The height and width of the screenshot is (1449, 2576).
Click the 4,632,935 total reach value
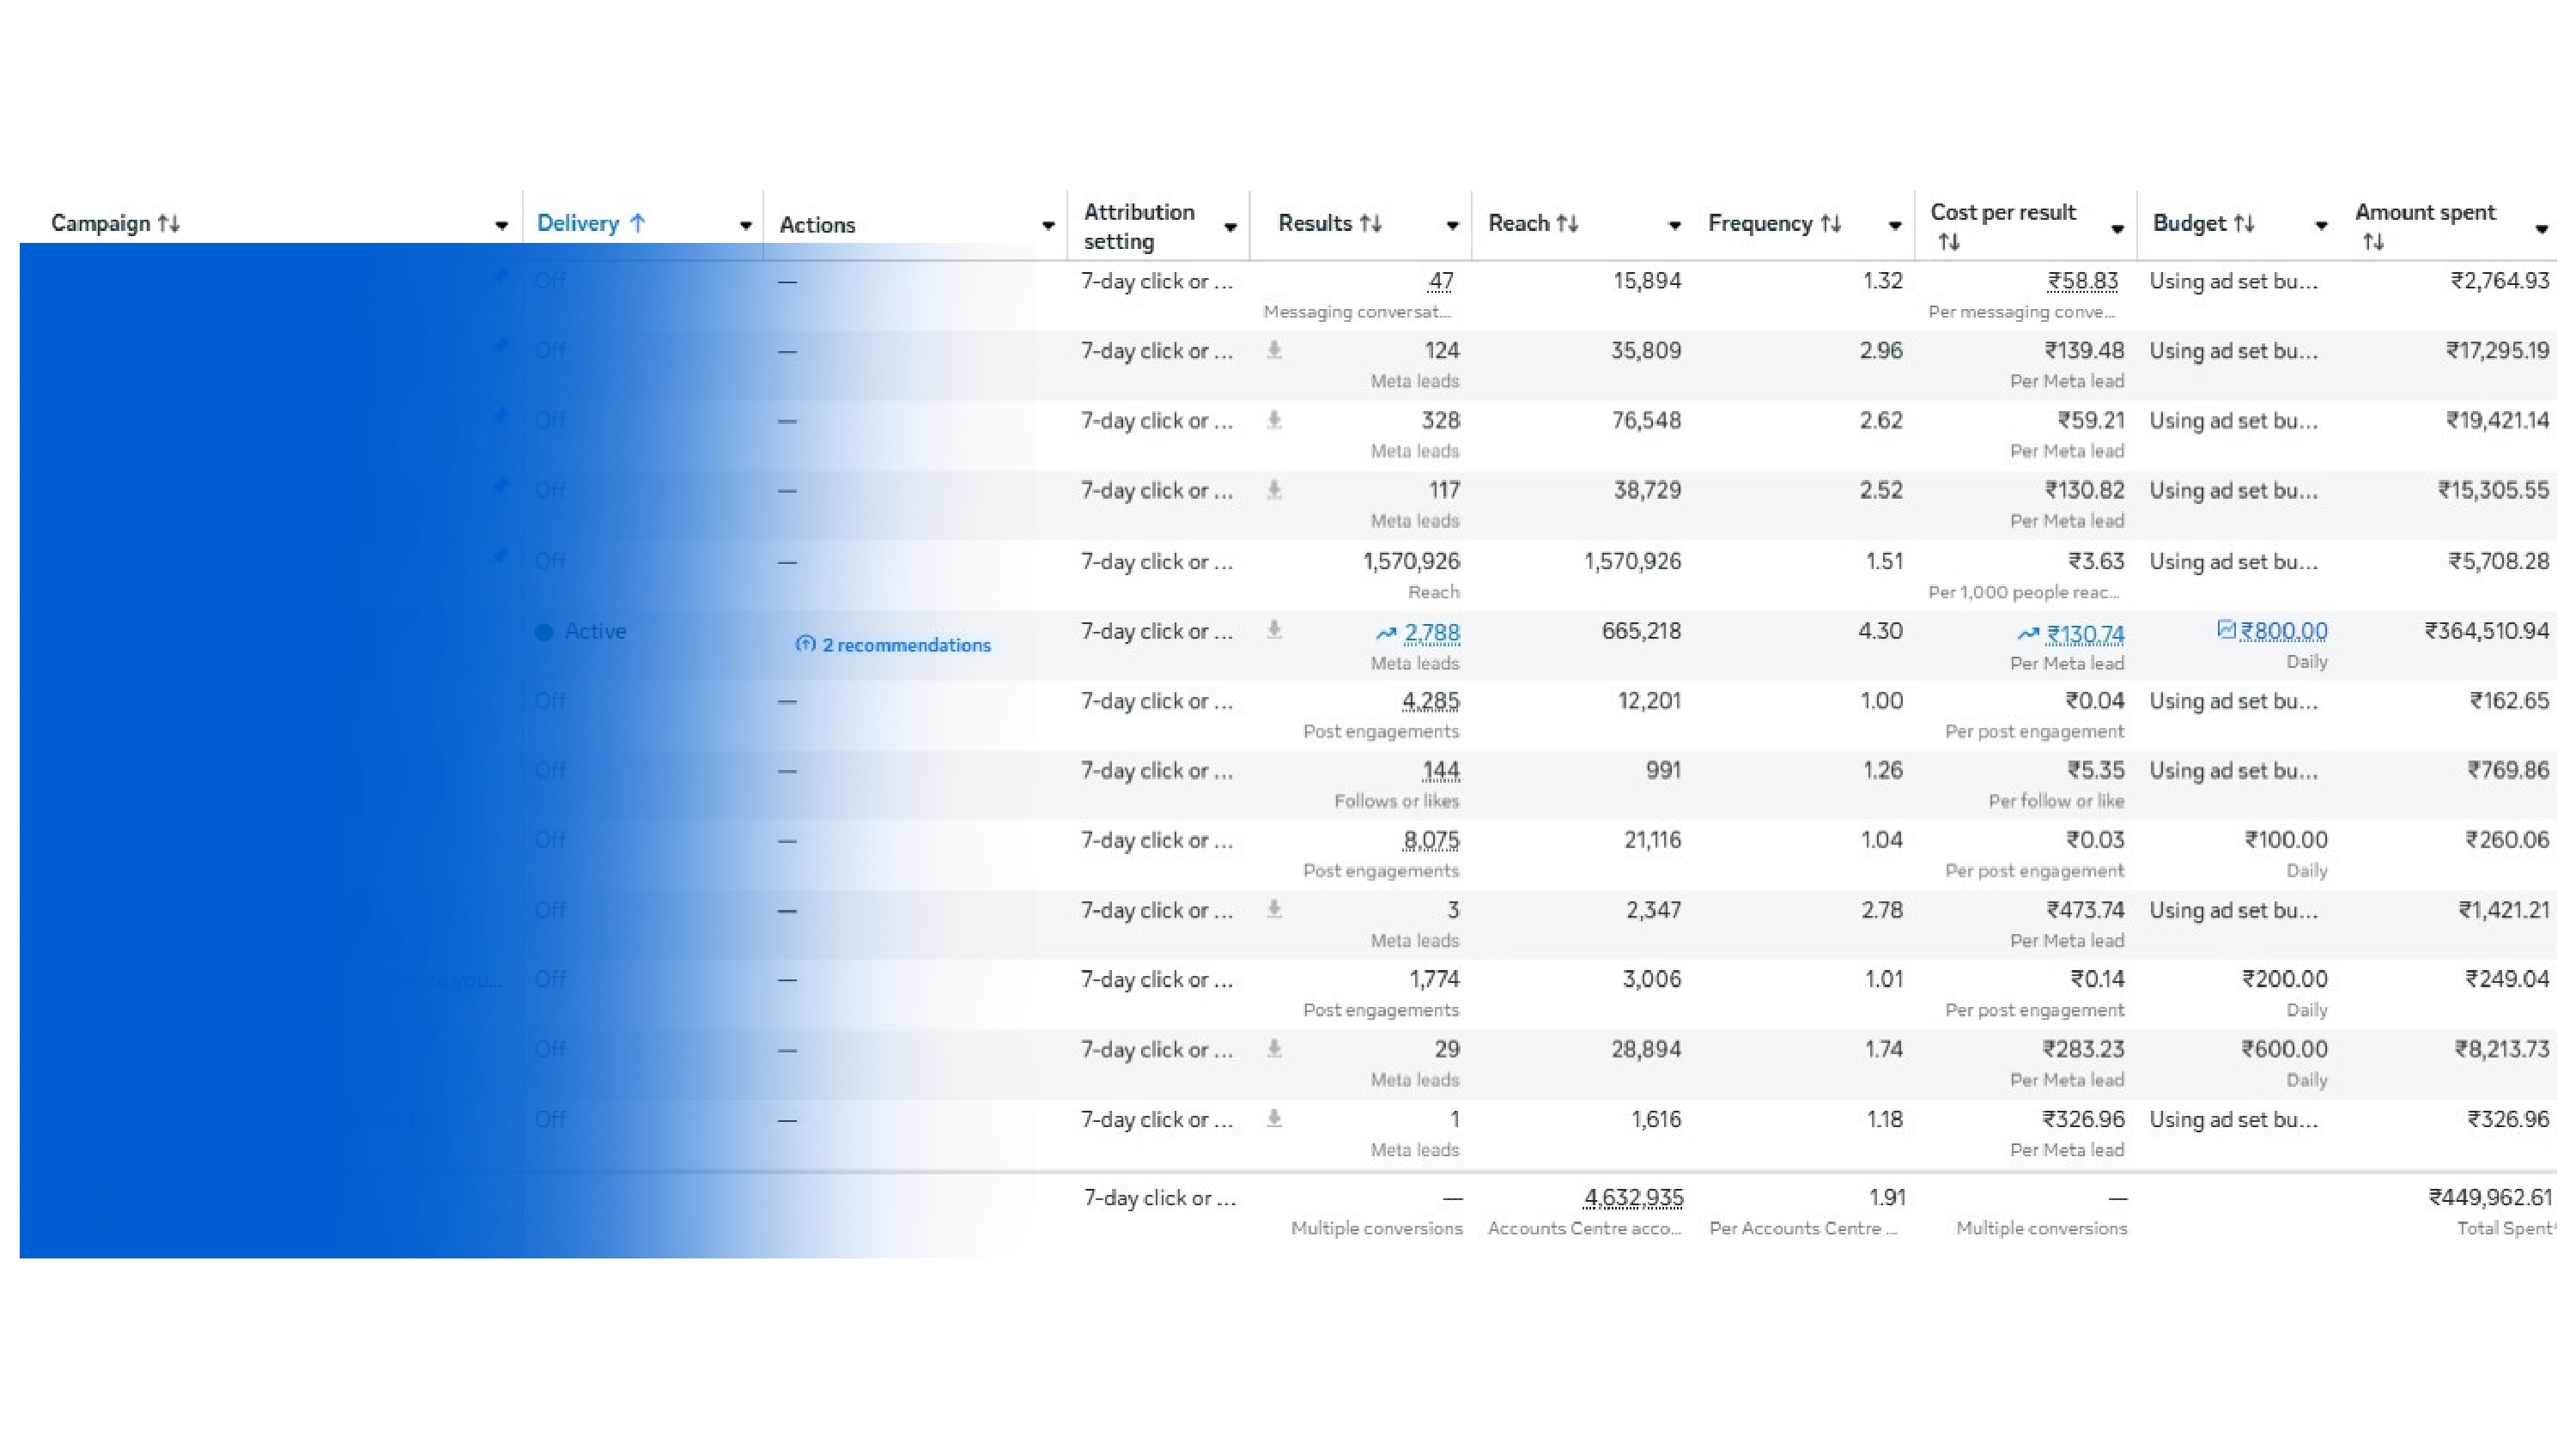[1633, 1197]
